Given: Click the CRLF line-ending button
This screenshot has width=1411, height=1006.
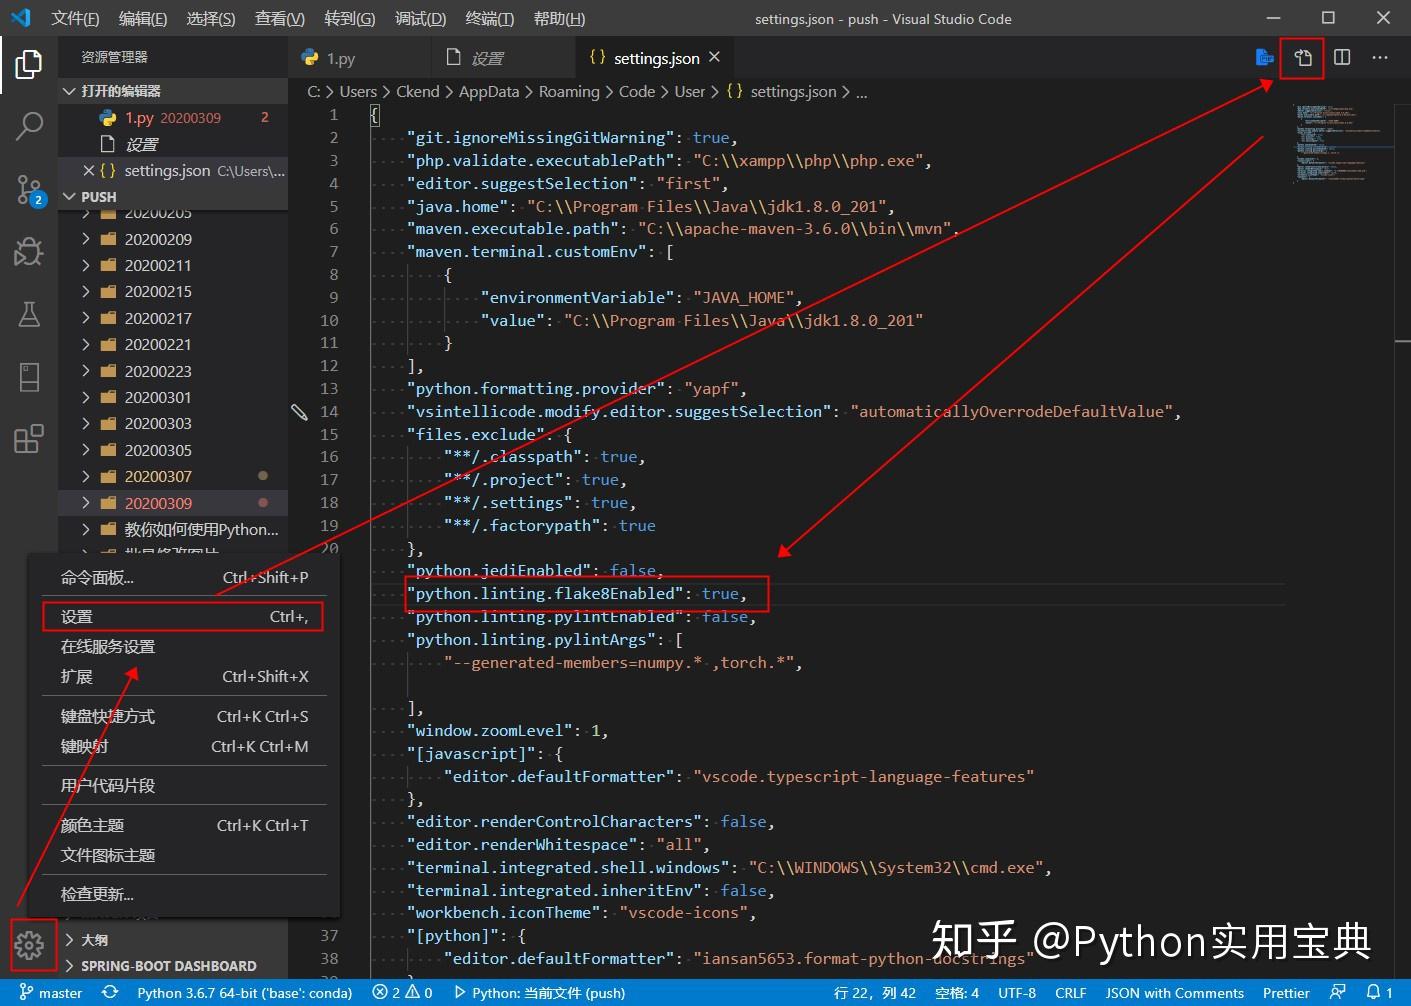Looking at the screenshot, I should [1070, 992].
